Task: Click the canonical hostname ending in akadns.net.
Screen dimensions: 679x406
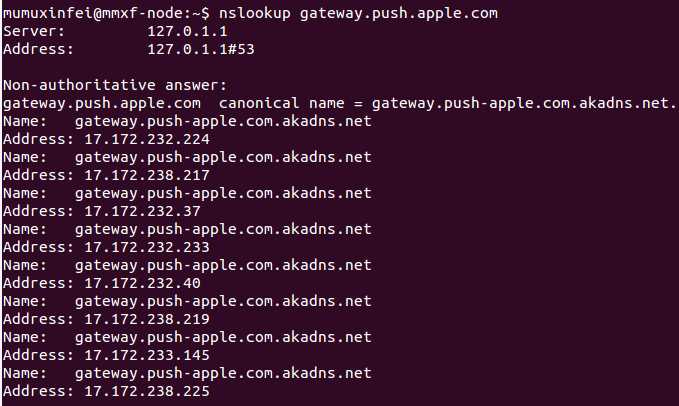Action: [x=523, y=103]
